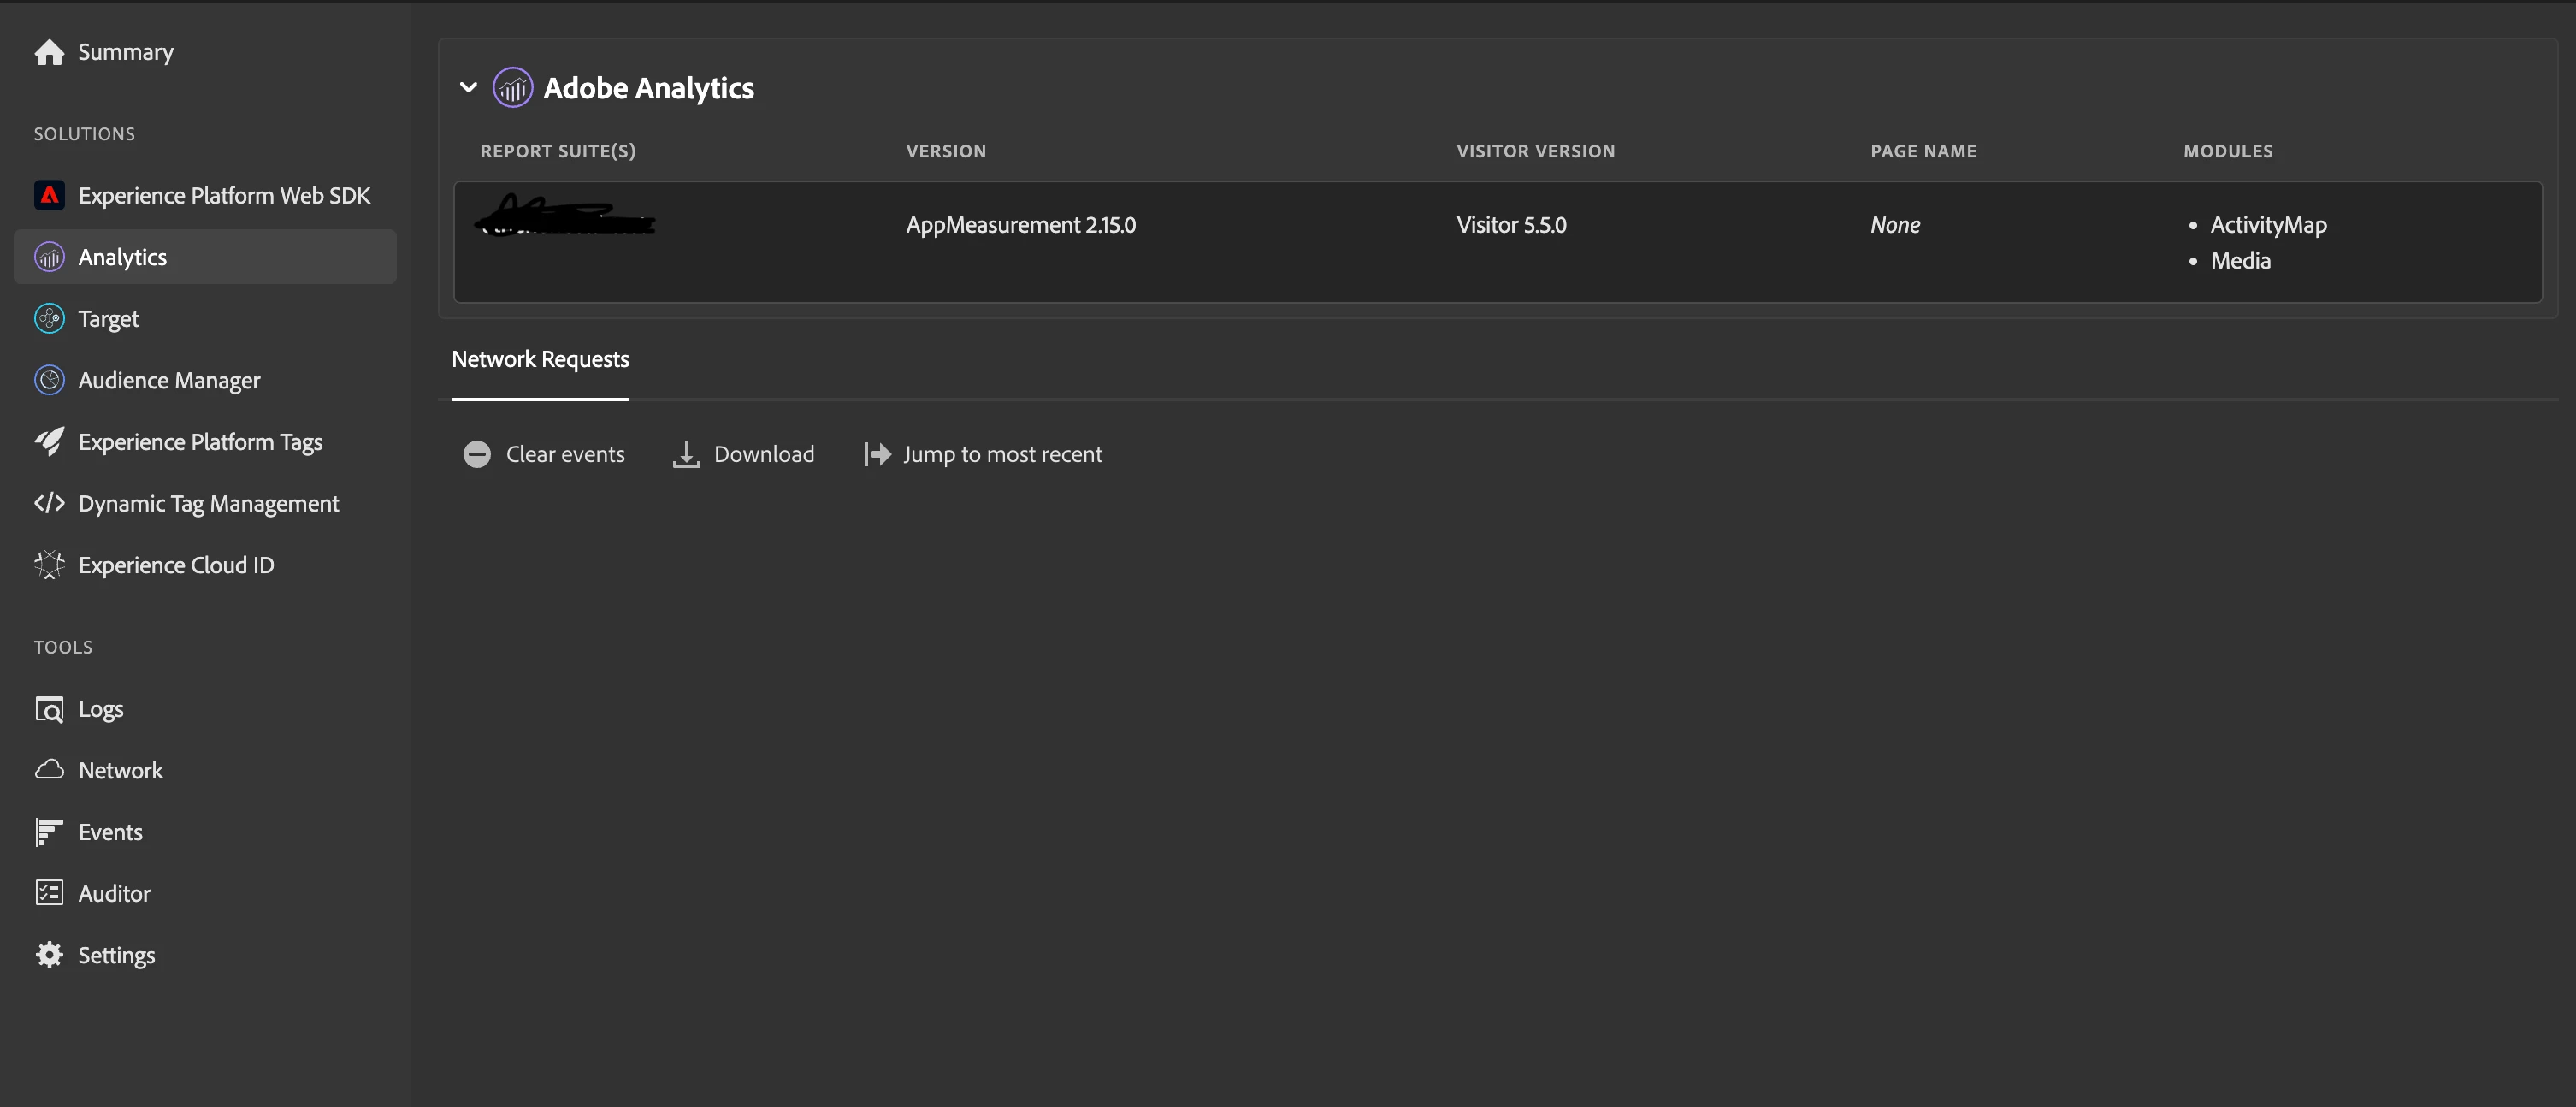Open the Logs tool icon

49,709
